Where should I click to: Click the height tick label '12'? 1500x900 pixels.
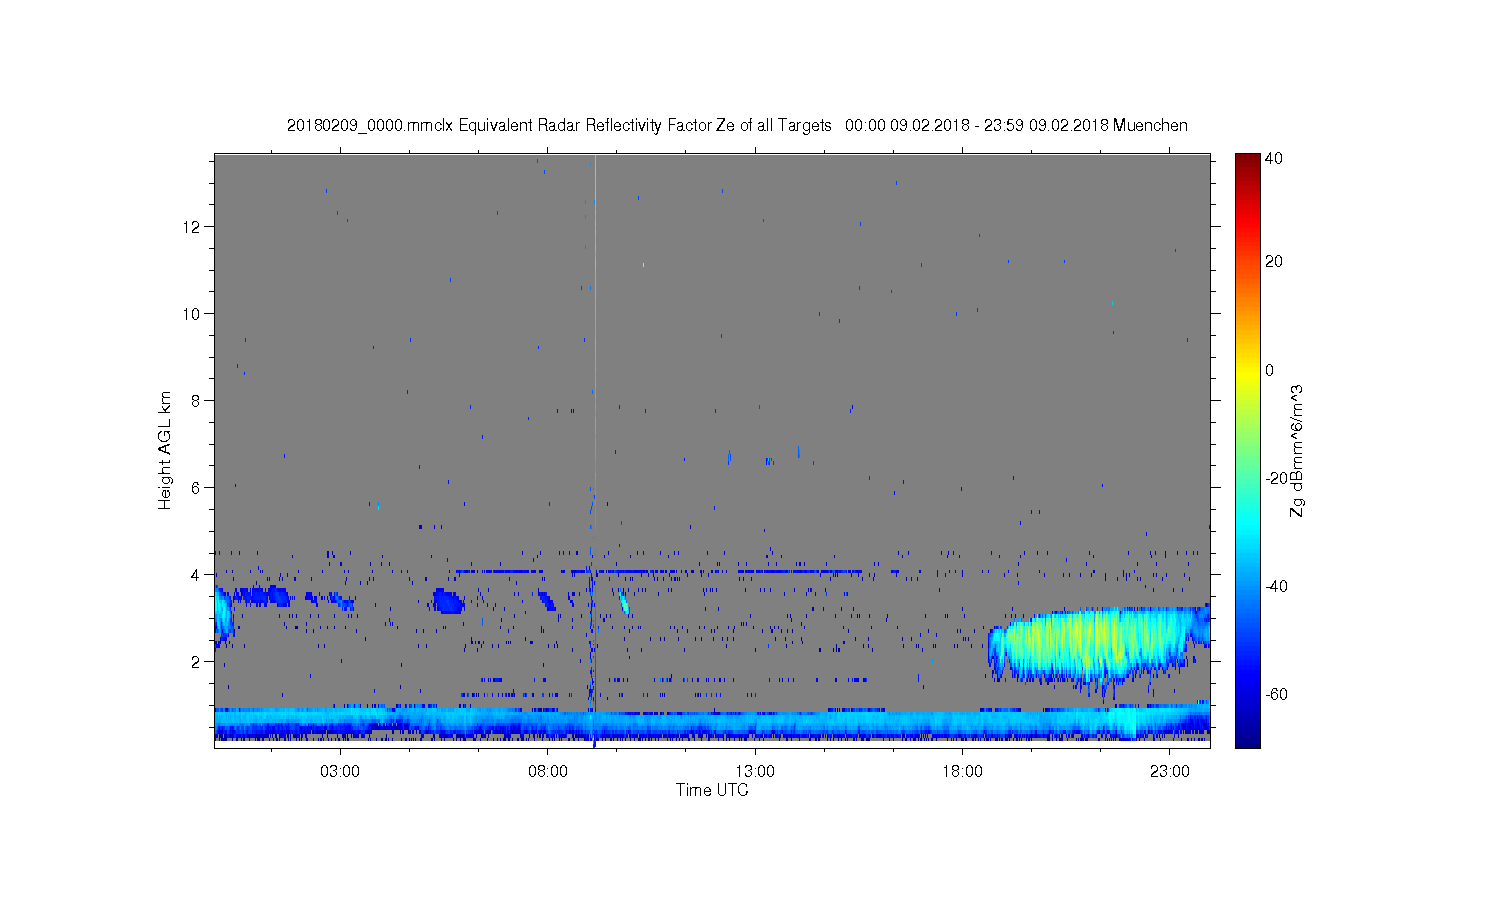(193, 227)
